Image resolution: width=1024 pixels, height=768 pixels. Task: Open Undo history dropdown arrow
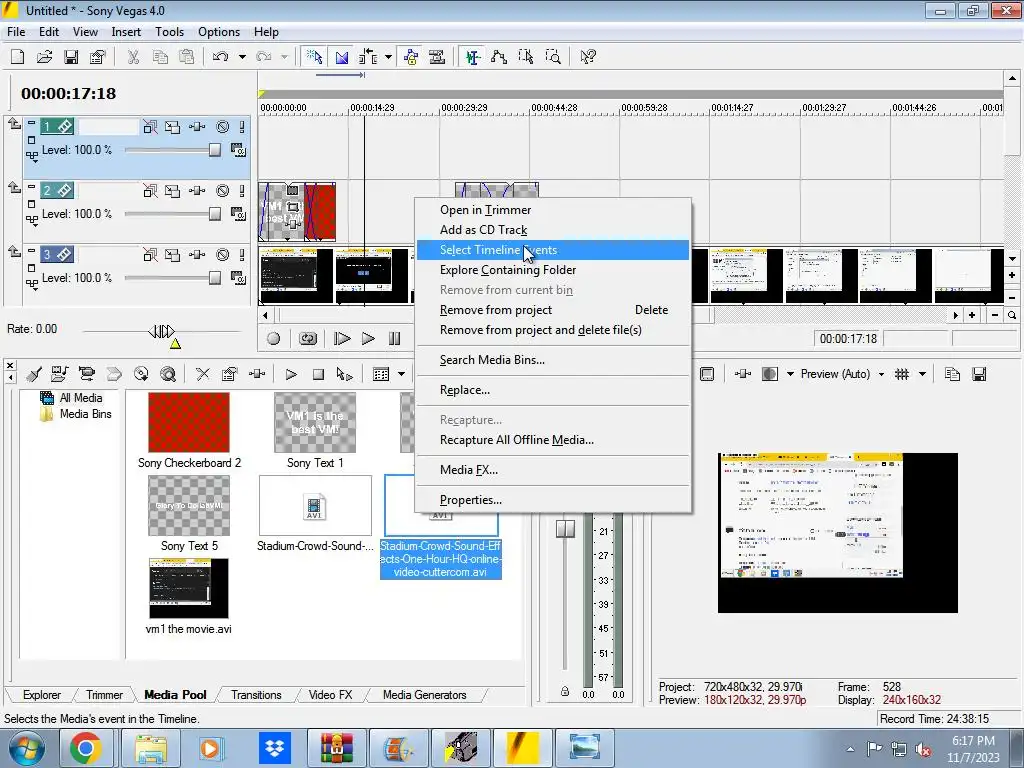[x=242, y=57]
